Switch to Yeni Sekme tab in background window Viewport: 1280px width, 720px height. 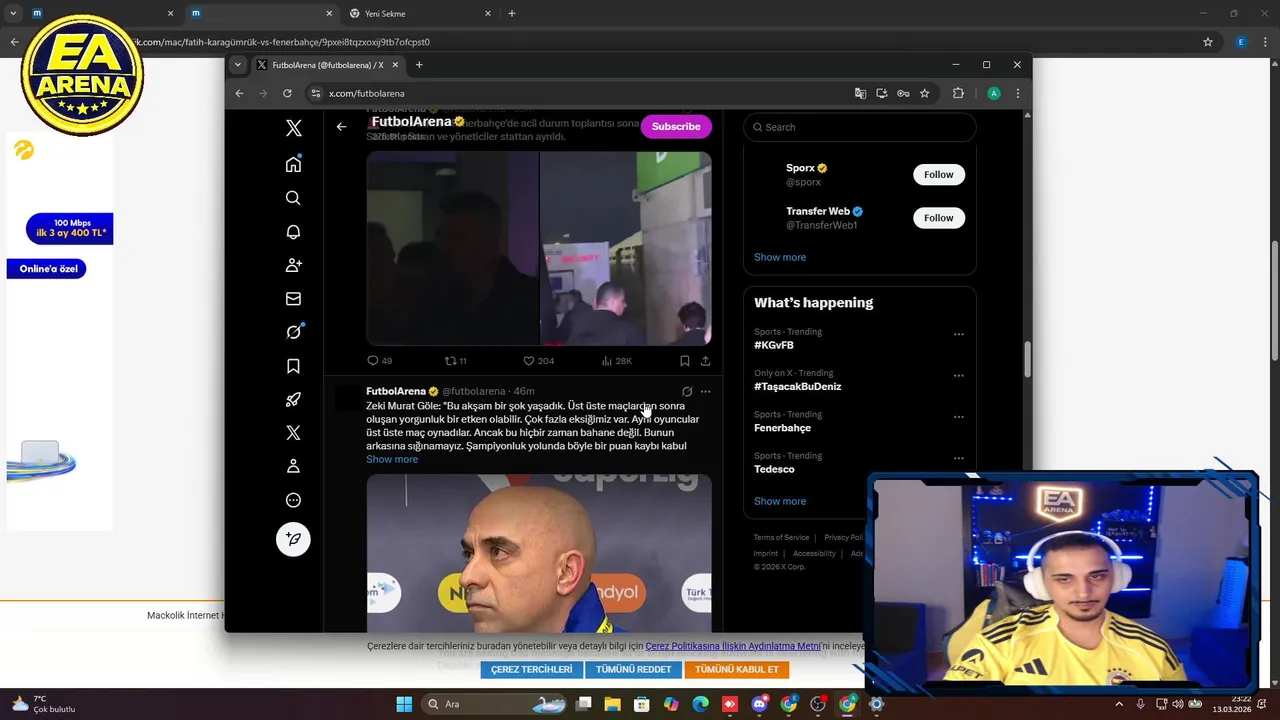tap(420, 14)
